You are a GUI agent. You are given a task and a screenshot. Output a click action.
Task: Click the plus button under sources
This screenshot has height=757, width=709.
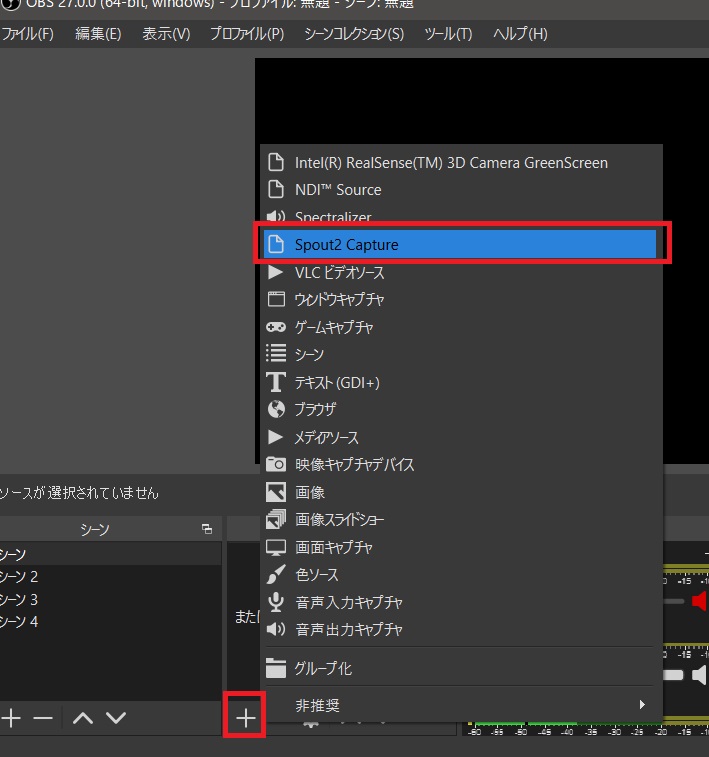click(245, 718)
